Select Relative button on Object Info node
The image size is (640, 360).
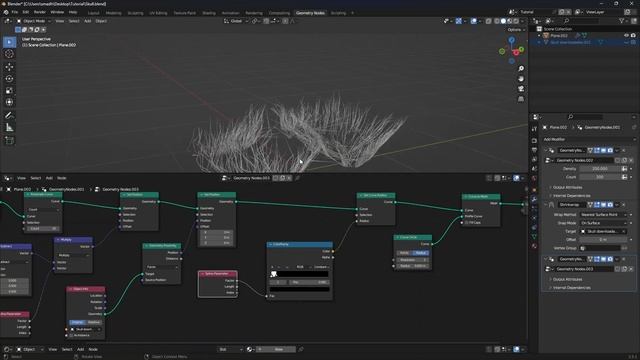[93, 322]
